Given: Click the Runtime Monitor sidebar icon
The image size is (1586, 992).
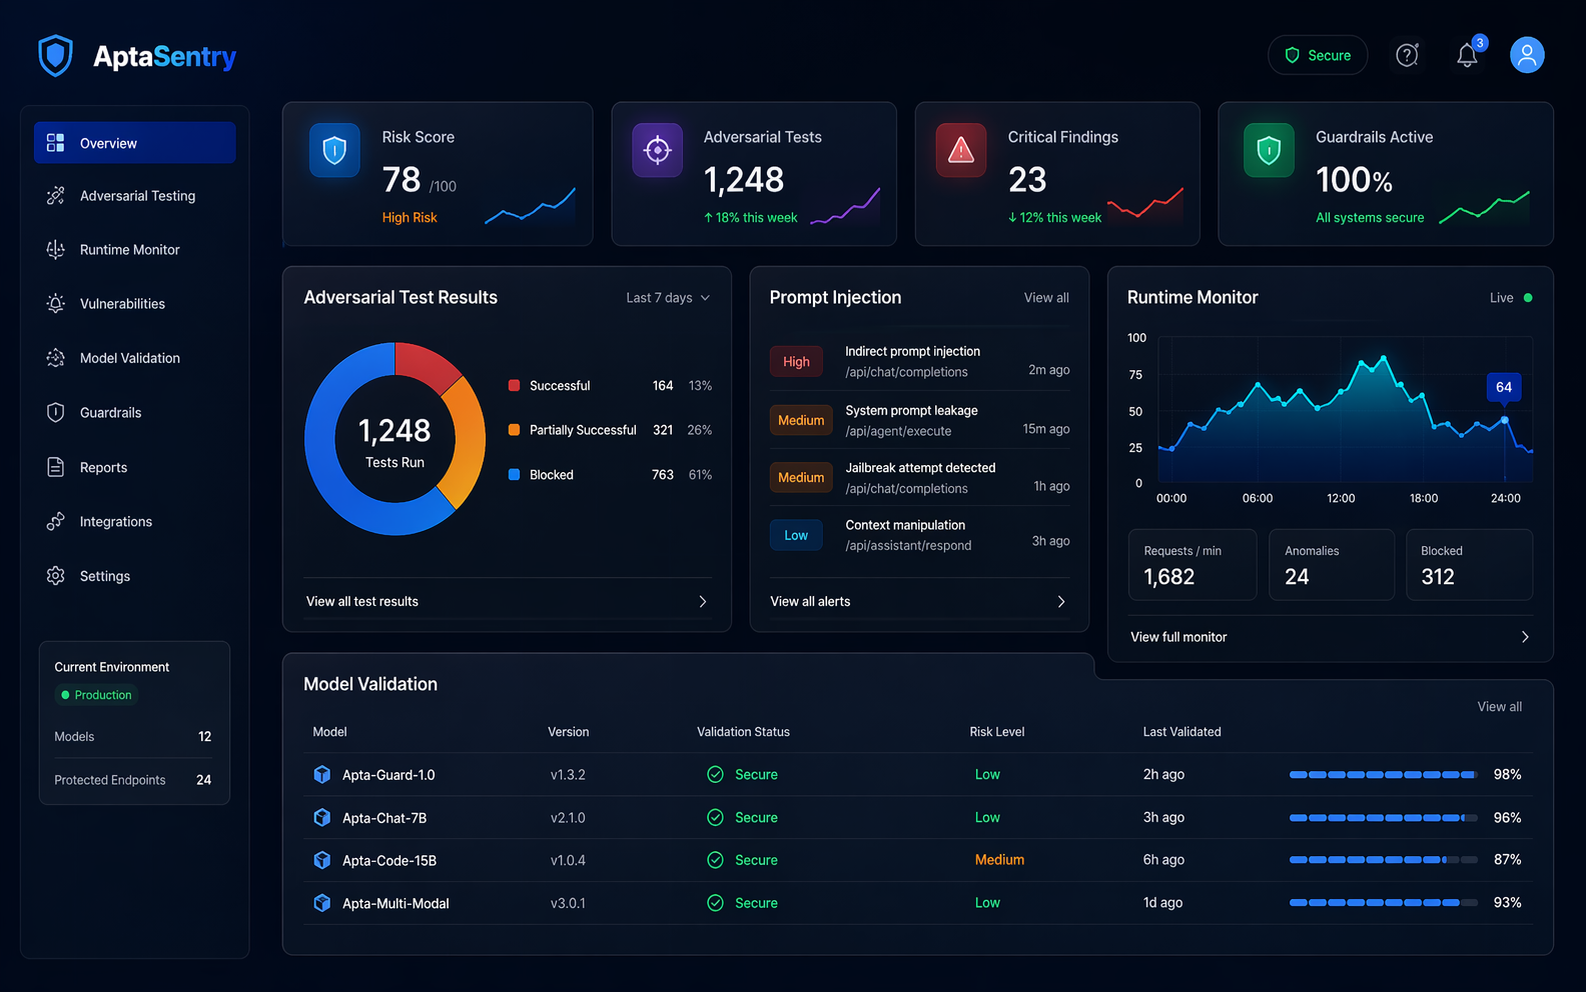Looking at the screenshot, I should point(56,250).
